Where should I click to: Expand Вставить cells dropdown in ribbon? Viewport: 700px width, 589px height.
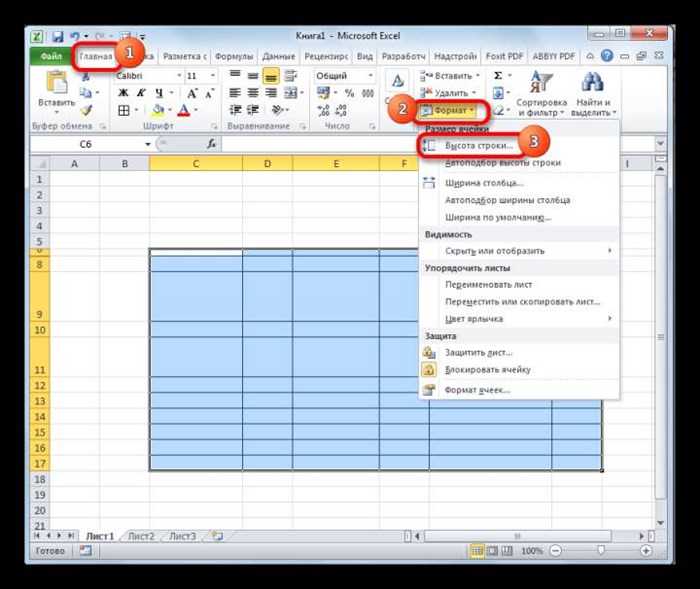(x=478, y=76)
